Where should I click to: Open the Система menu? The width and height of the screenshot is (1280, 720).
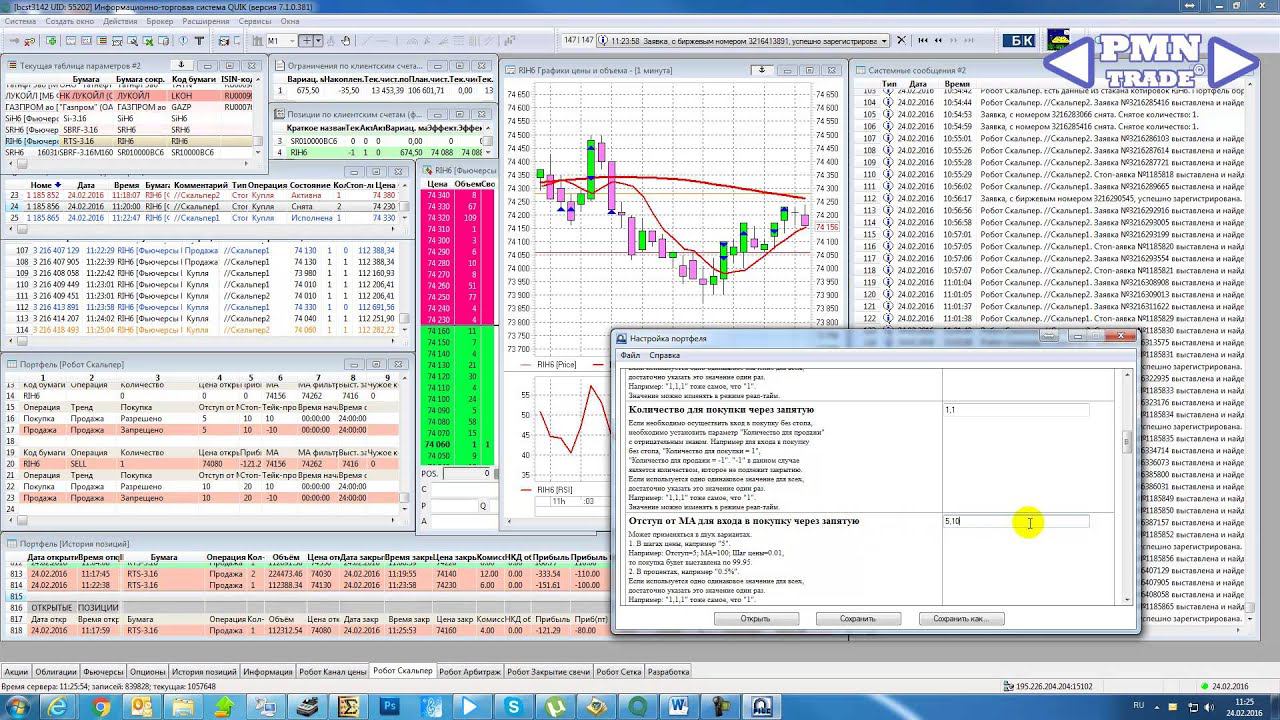tap(22, 21)
